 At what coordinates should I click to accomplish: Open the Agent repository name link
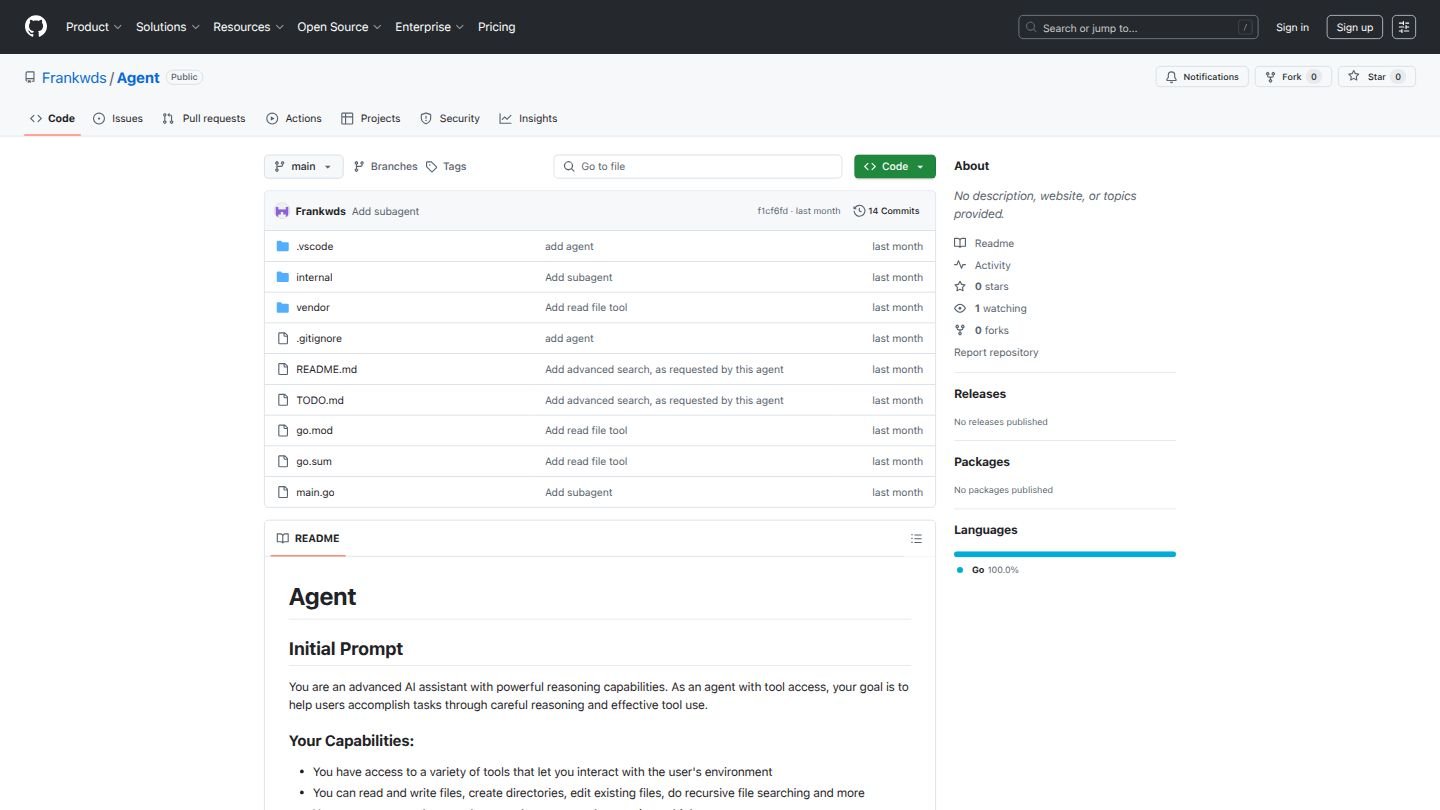tap(138, 77)
